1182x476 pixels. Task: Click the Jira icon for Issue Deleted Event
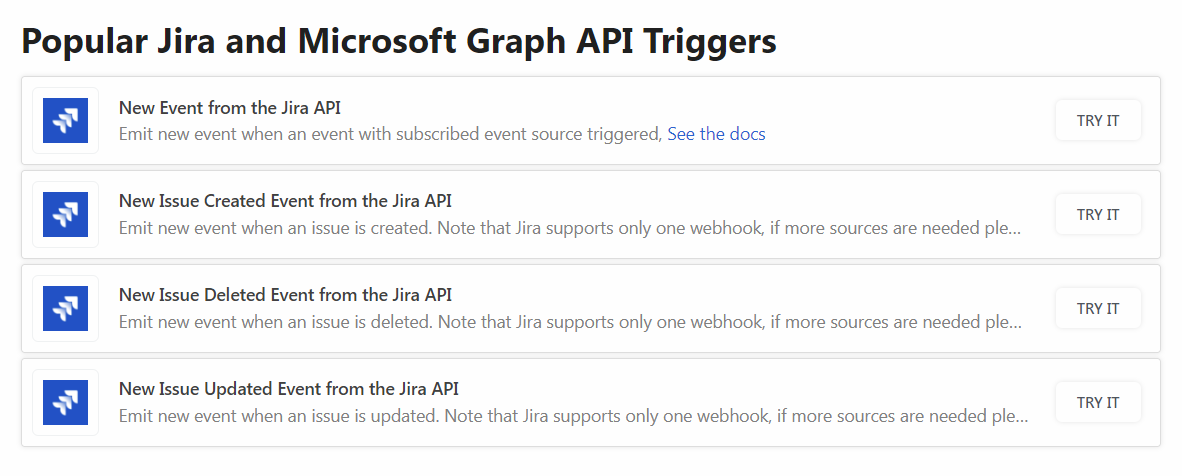click(66, 309)
